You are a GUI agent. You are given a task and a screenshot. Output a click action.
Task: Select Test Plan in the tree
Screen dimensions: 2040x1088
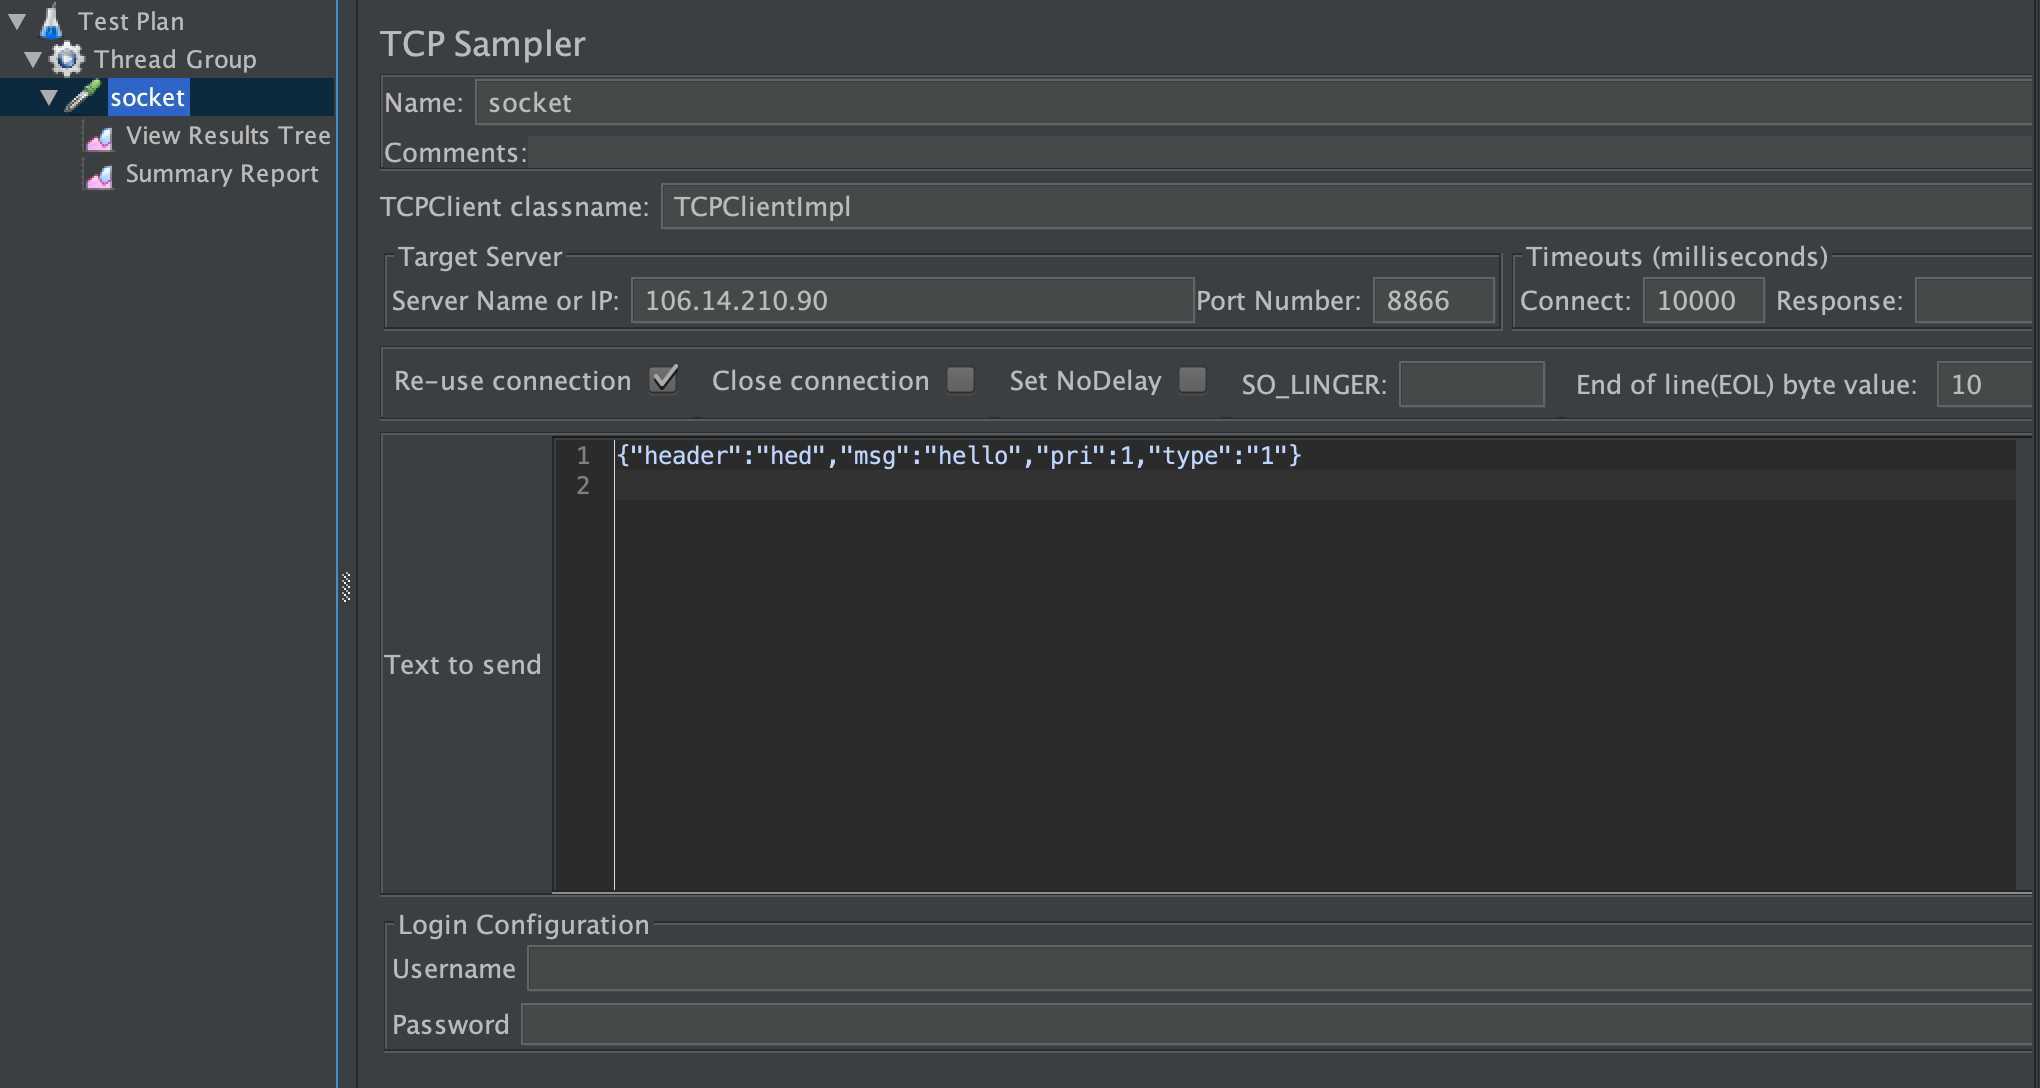[x=131, y=21]
